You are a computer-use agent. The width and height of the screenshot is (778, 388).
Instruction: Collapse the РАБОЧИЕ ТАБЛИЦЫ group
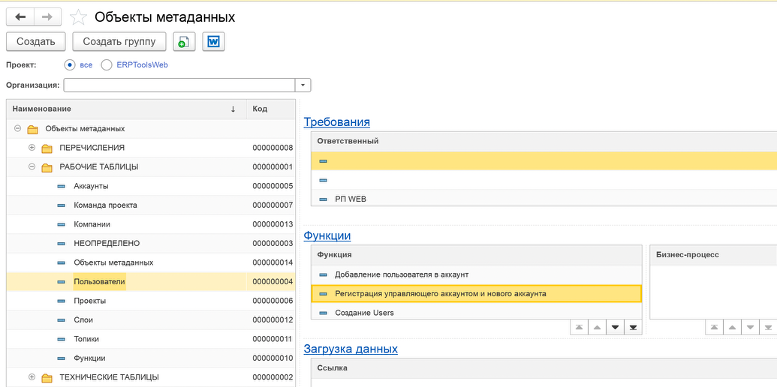[32, 167]
